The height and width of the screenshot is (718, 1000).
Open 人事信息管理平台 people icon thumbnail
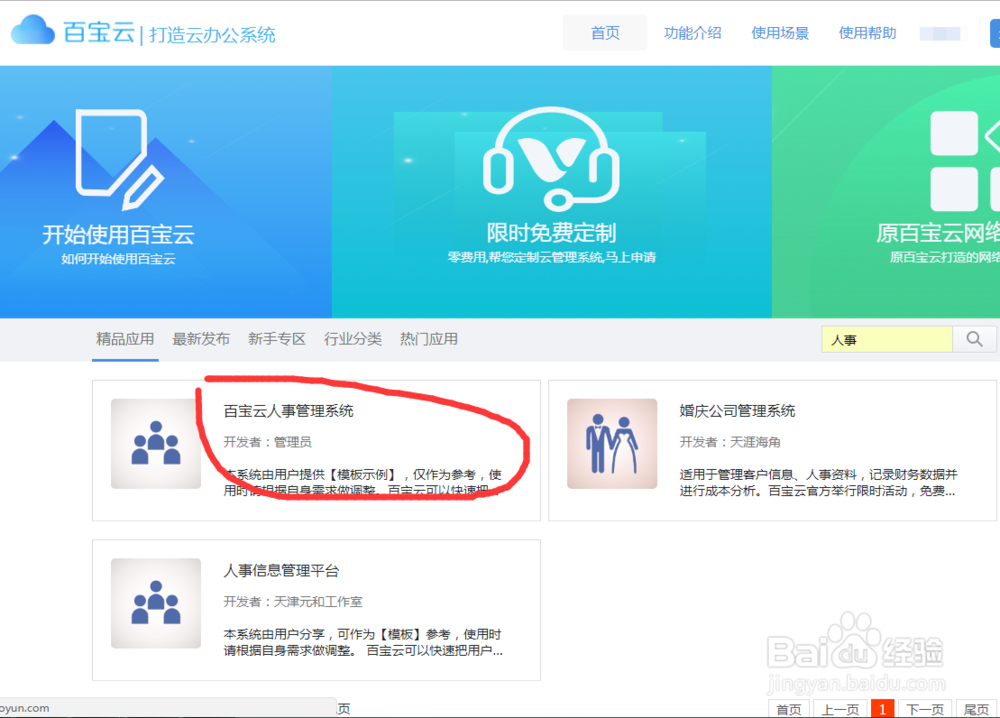pyautogui.click(x=156, y=603)
